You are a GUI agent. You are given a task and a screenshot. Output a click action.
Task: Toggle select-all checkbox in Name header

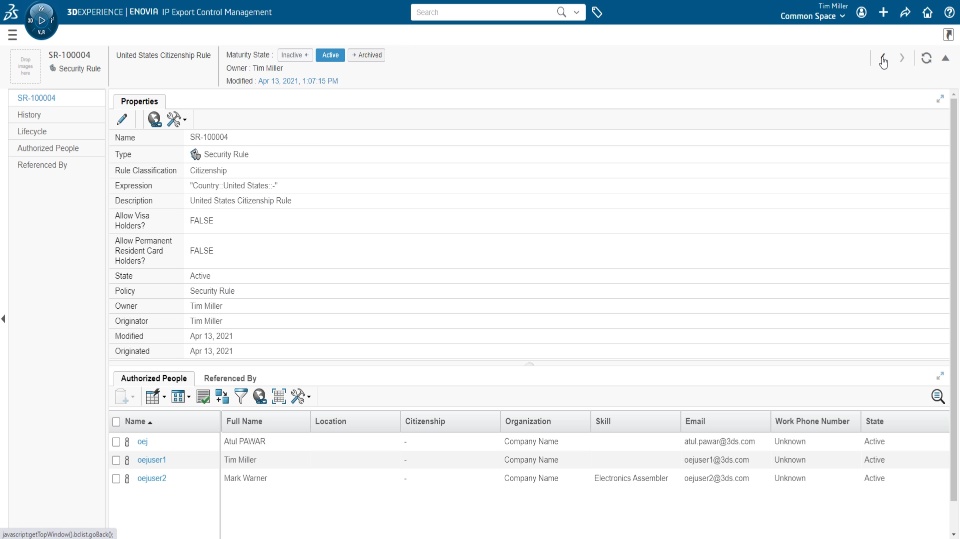[116, 422]
